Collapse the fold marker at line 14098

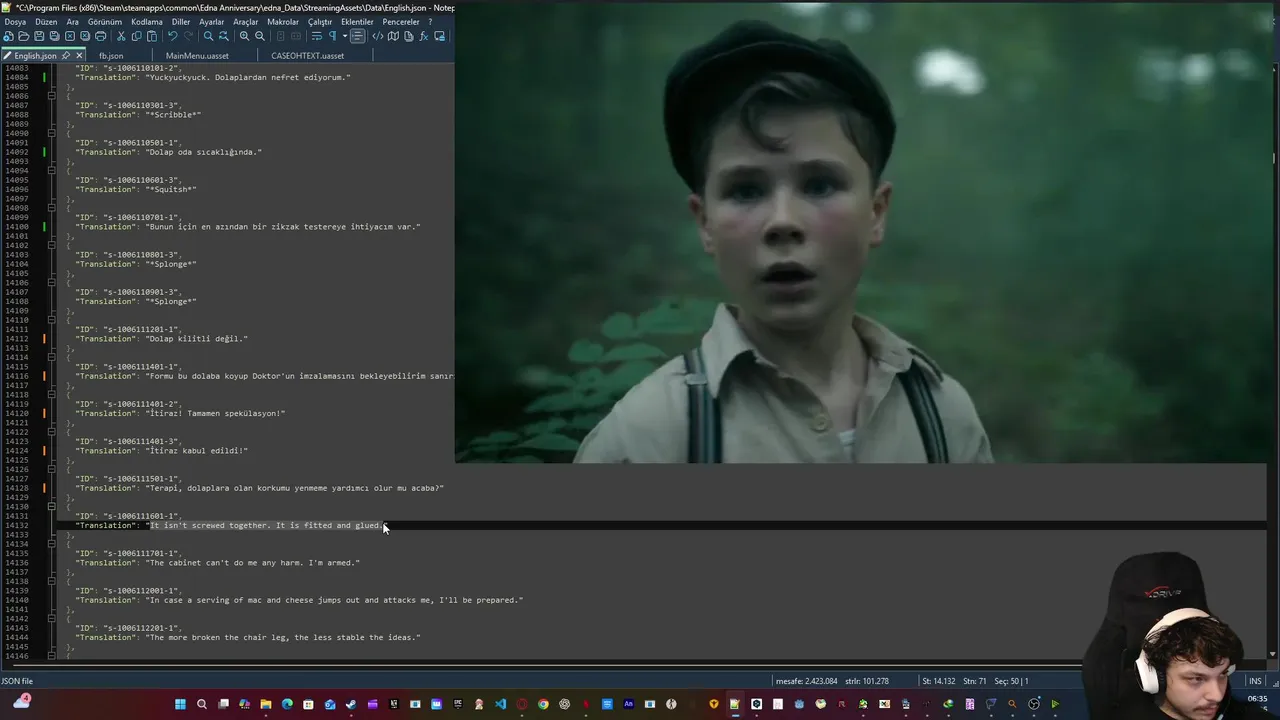tap(52, 208)
